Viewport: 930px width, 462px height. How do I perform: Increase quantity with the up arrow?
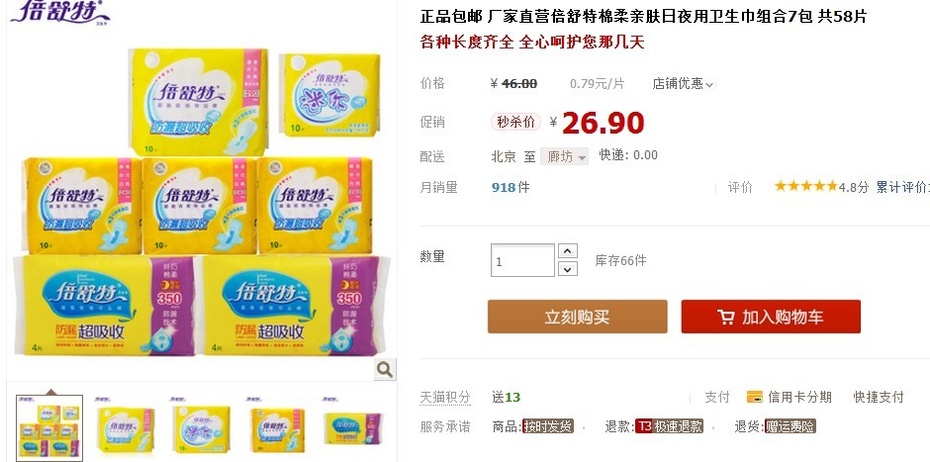tap(568, 251)
